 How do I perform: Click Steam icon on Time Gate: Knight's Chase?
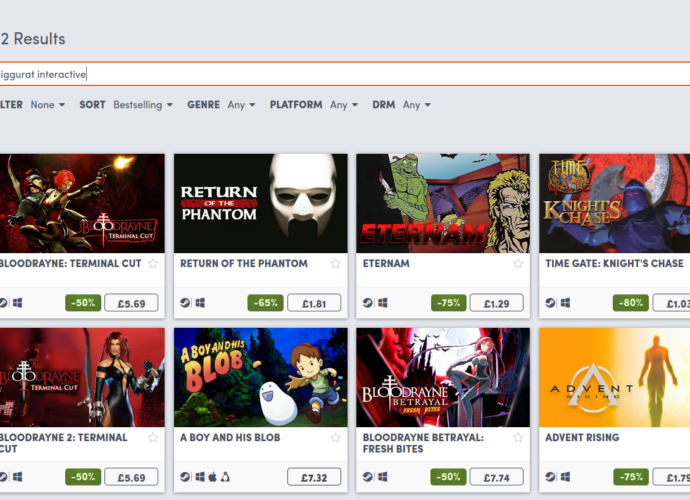(x=551, y=303)
